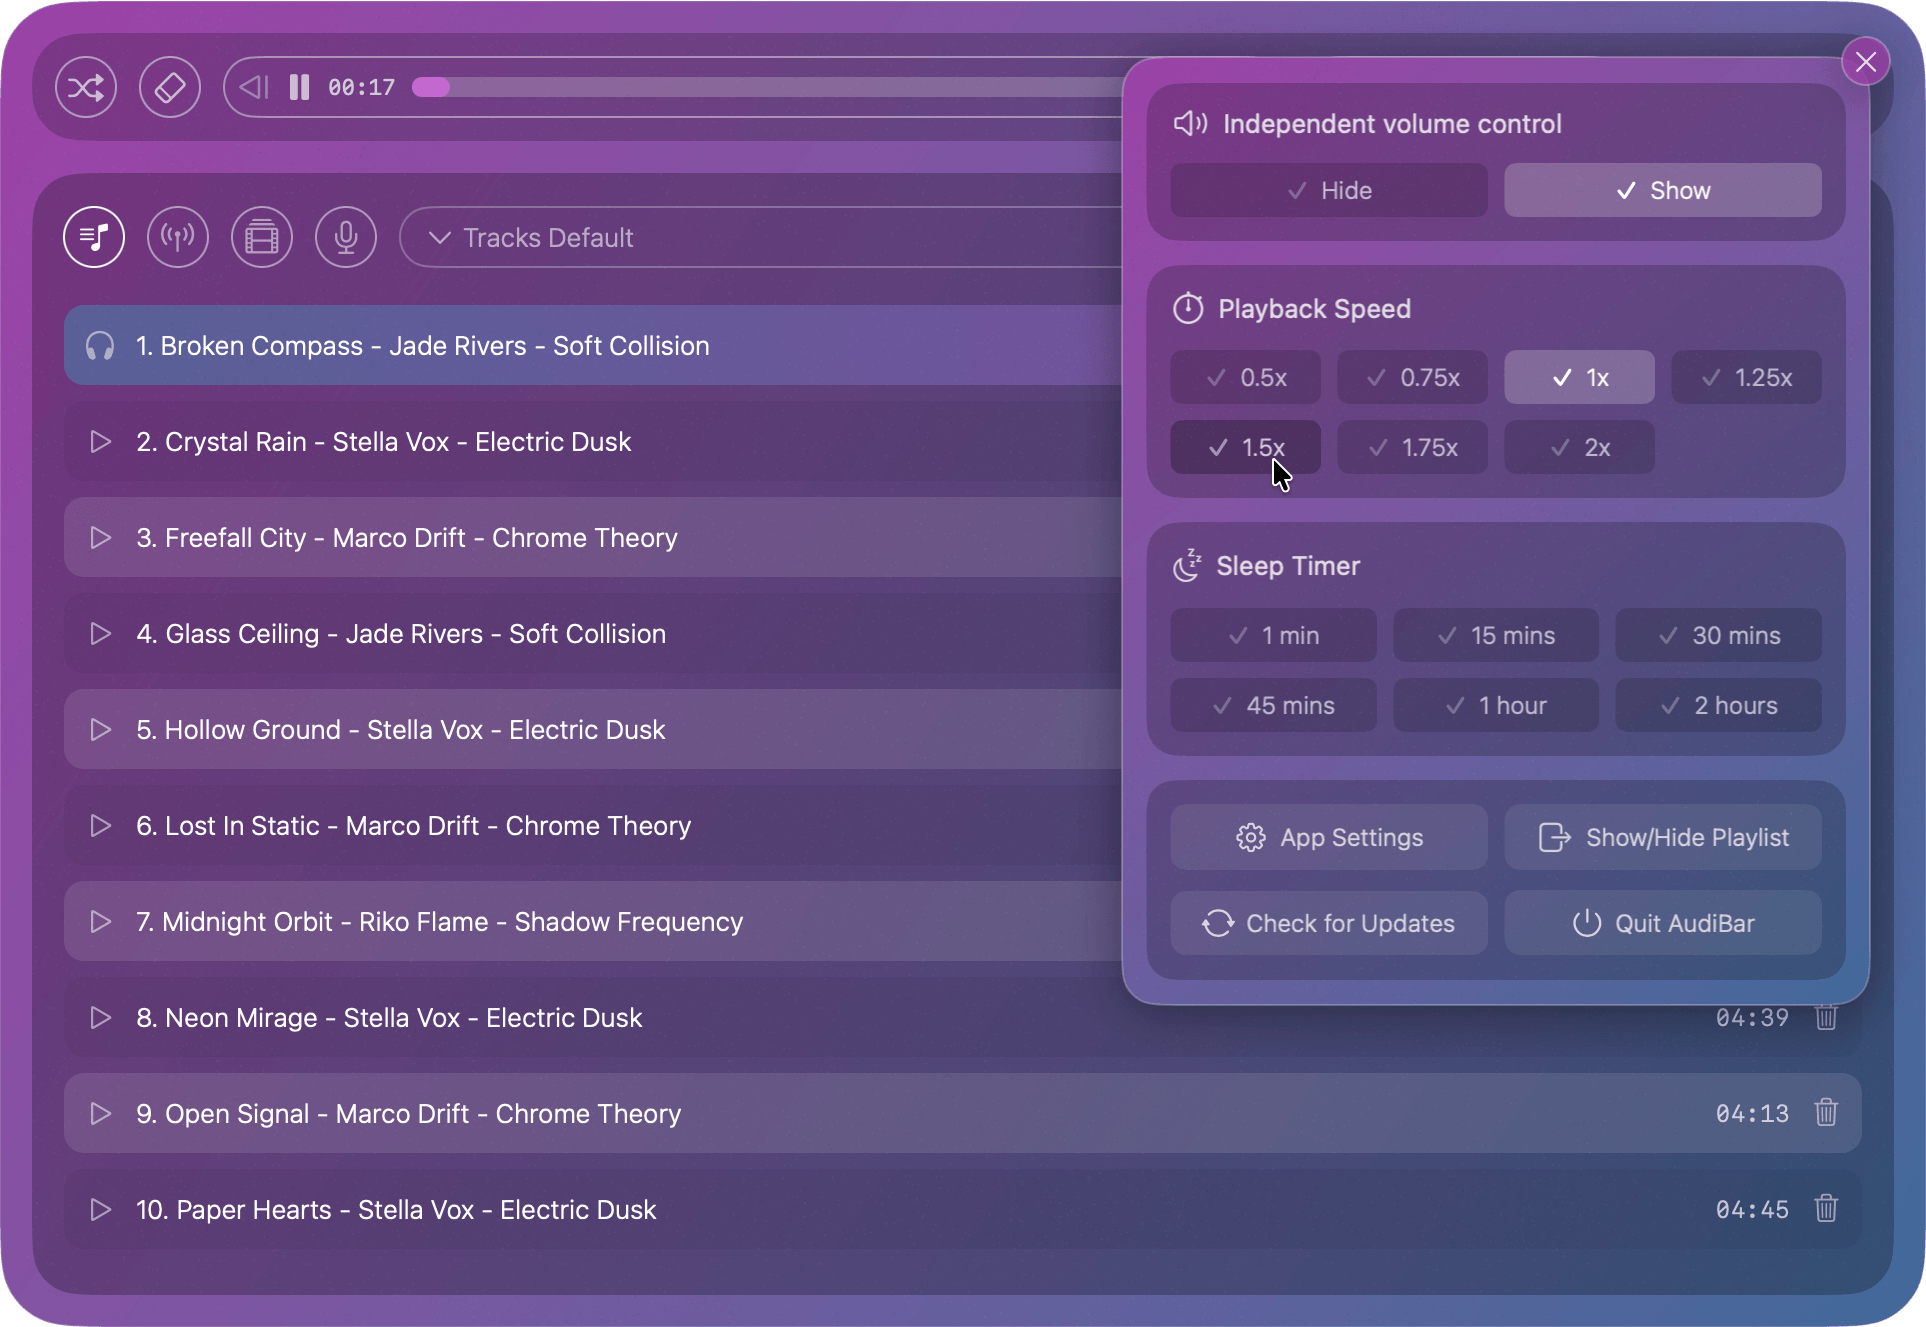Hide independent volume control

point(1327,190)
